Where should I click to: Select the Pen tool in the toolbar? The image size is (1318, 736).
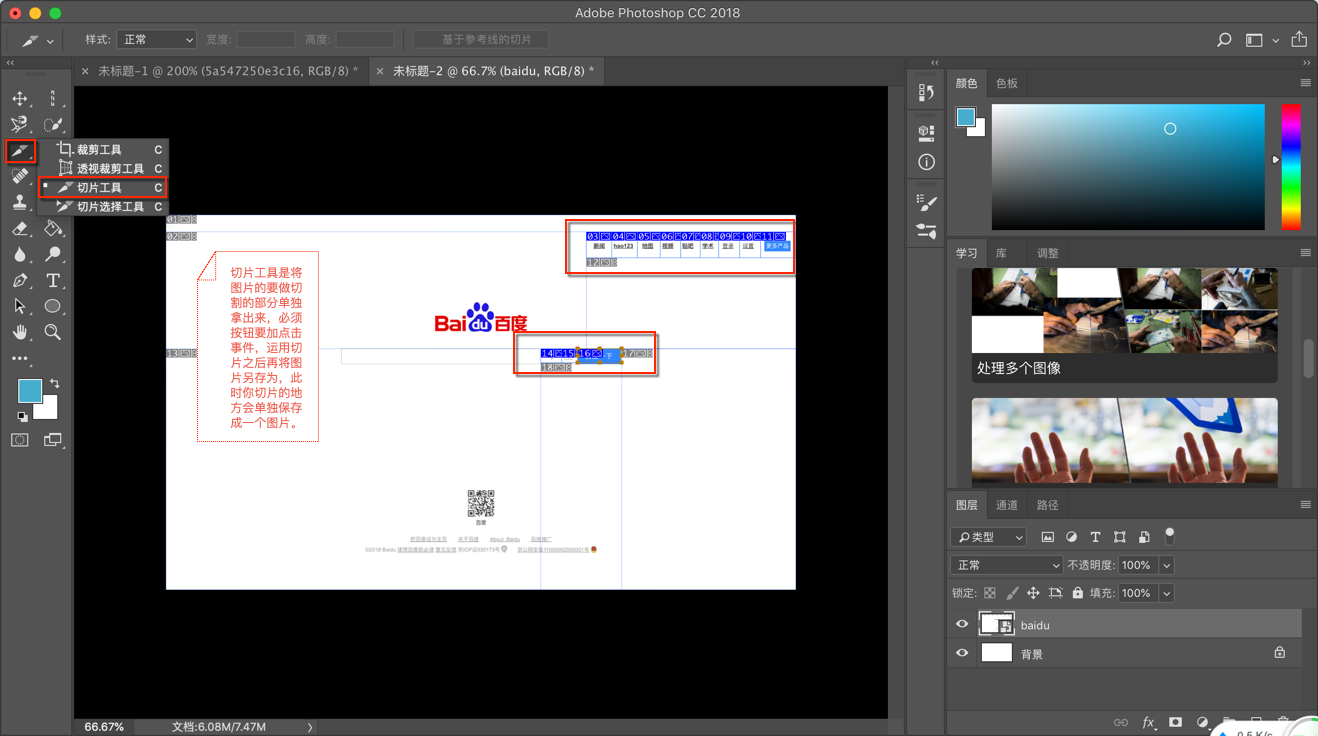20,281
